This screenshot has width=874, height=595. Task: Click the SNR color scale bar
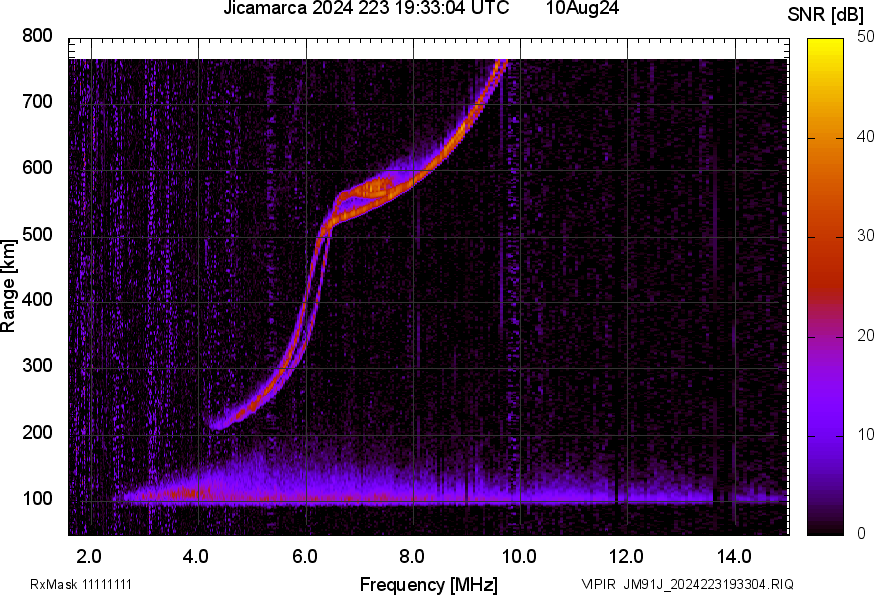coord(826,287)
